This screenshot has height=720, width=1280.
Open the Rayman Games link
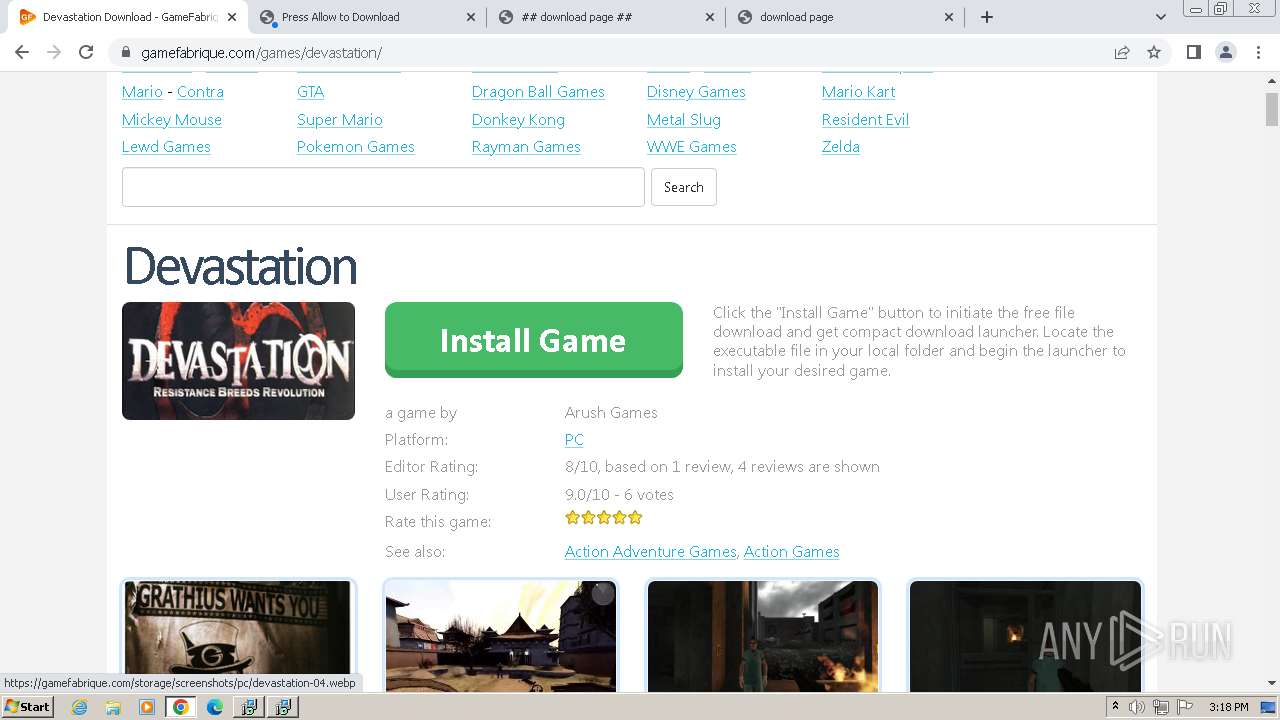pos(526,147)
